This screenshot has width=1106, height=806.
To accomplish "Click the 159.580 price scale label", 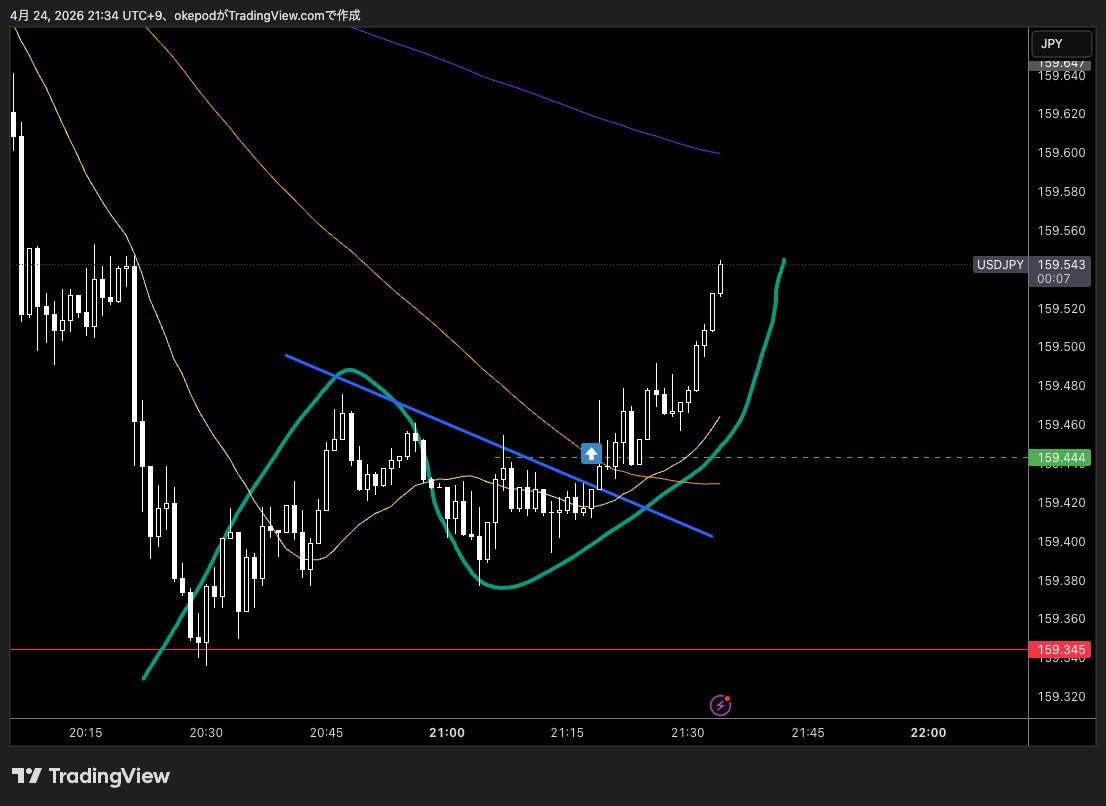I will point(1061,192).
